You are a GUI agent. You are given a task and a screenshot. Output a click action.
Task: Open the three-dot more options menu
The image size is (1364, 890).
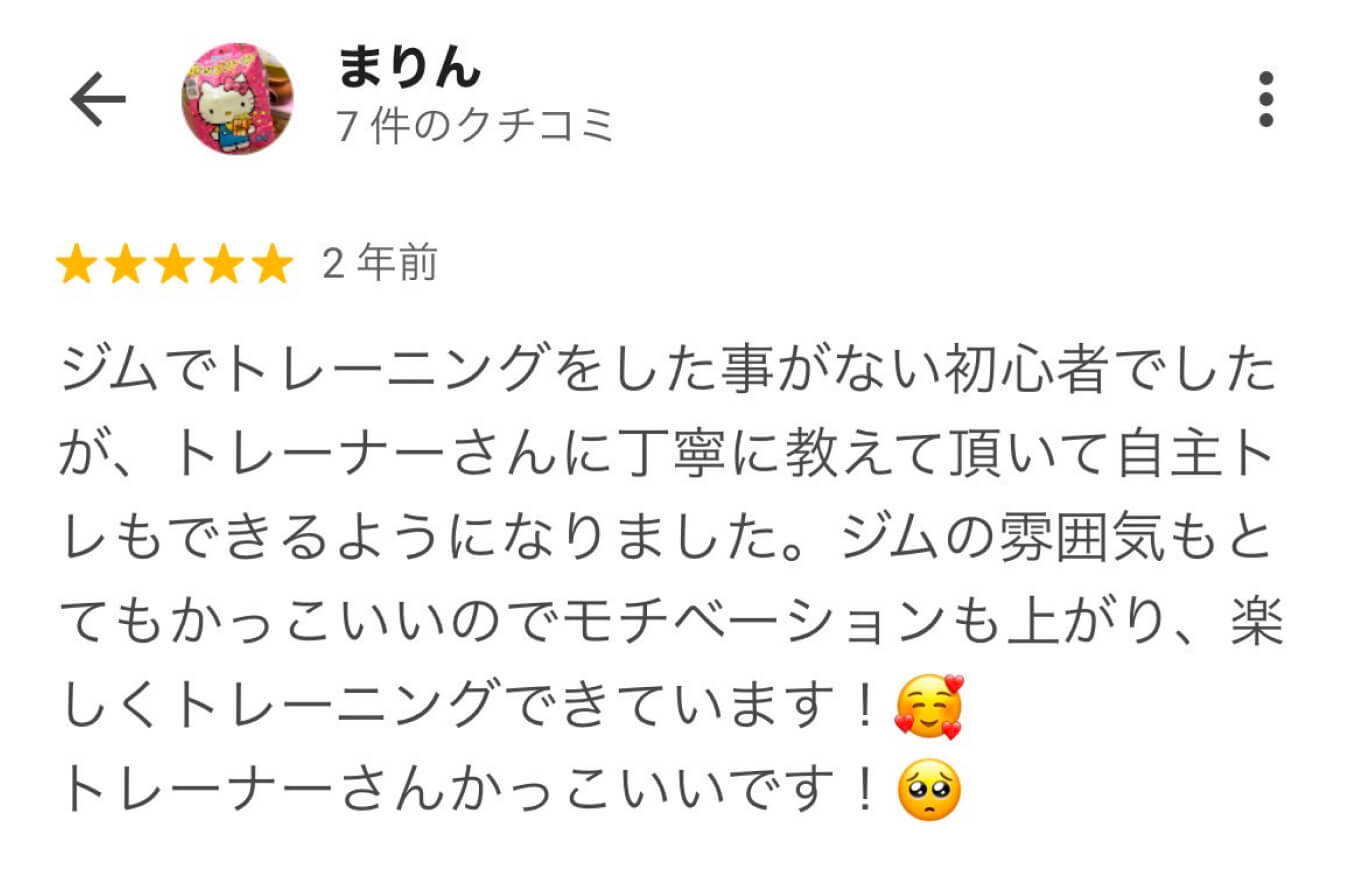click(1266, 100)
